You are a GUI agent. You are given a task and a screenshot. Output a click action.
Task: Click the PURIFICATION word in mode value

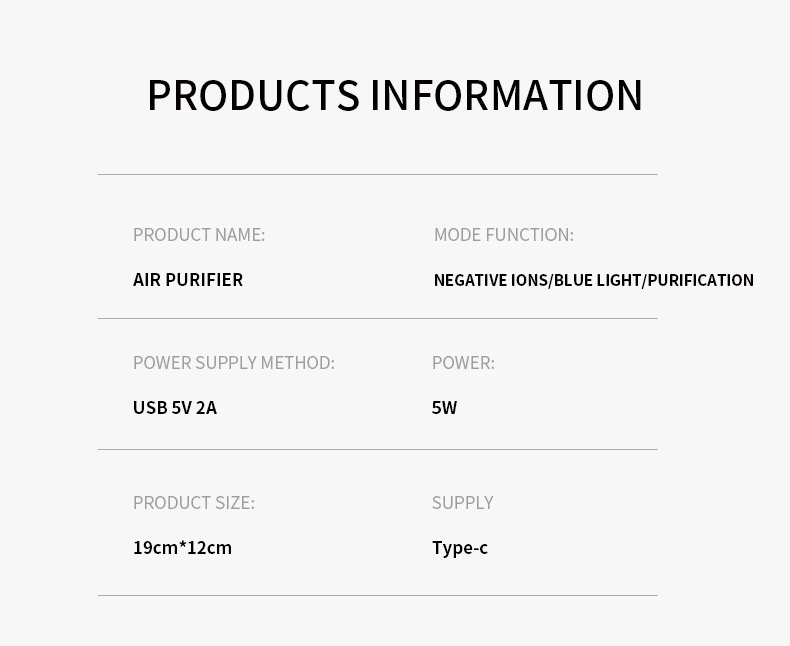[700, 281]
